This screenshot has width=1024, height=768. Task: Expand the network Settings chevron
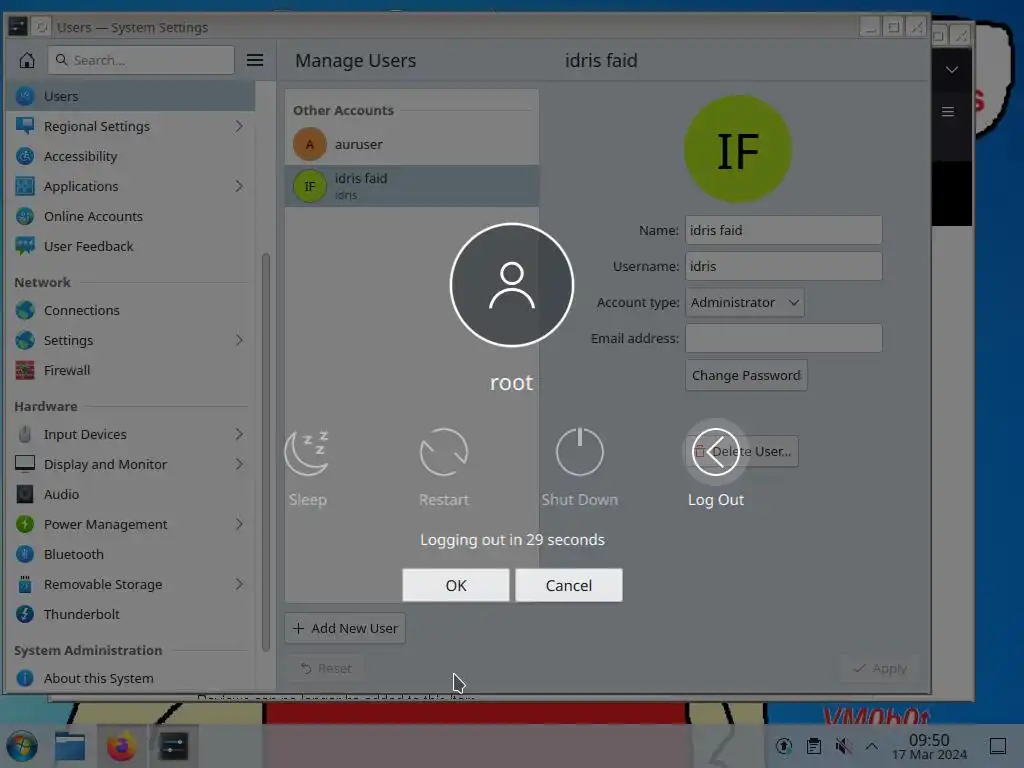click(239, 340)
